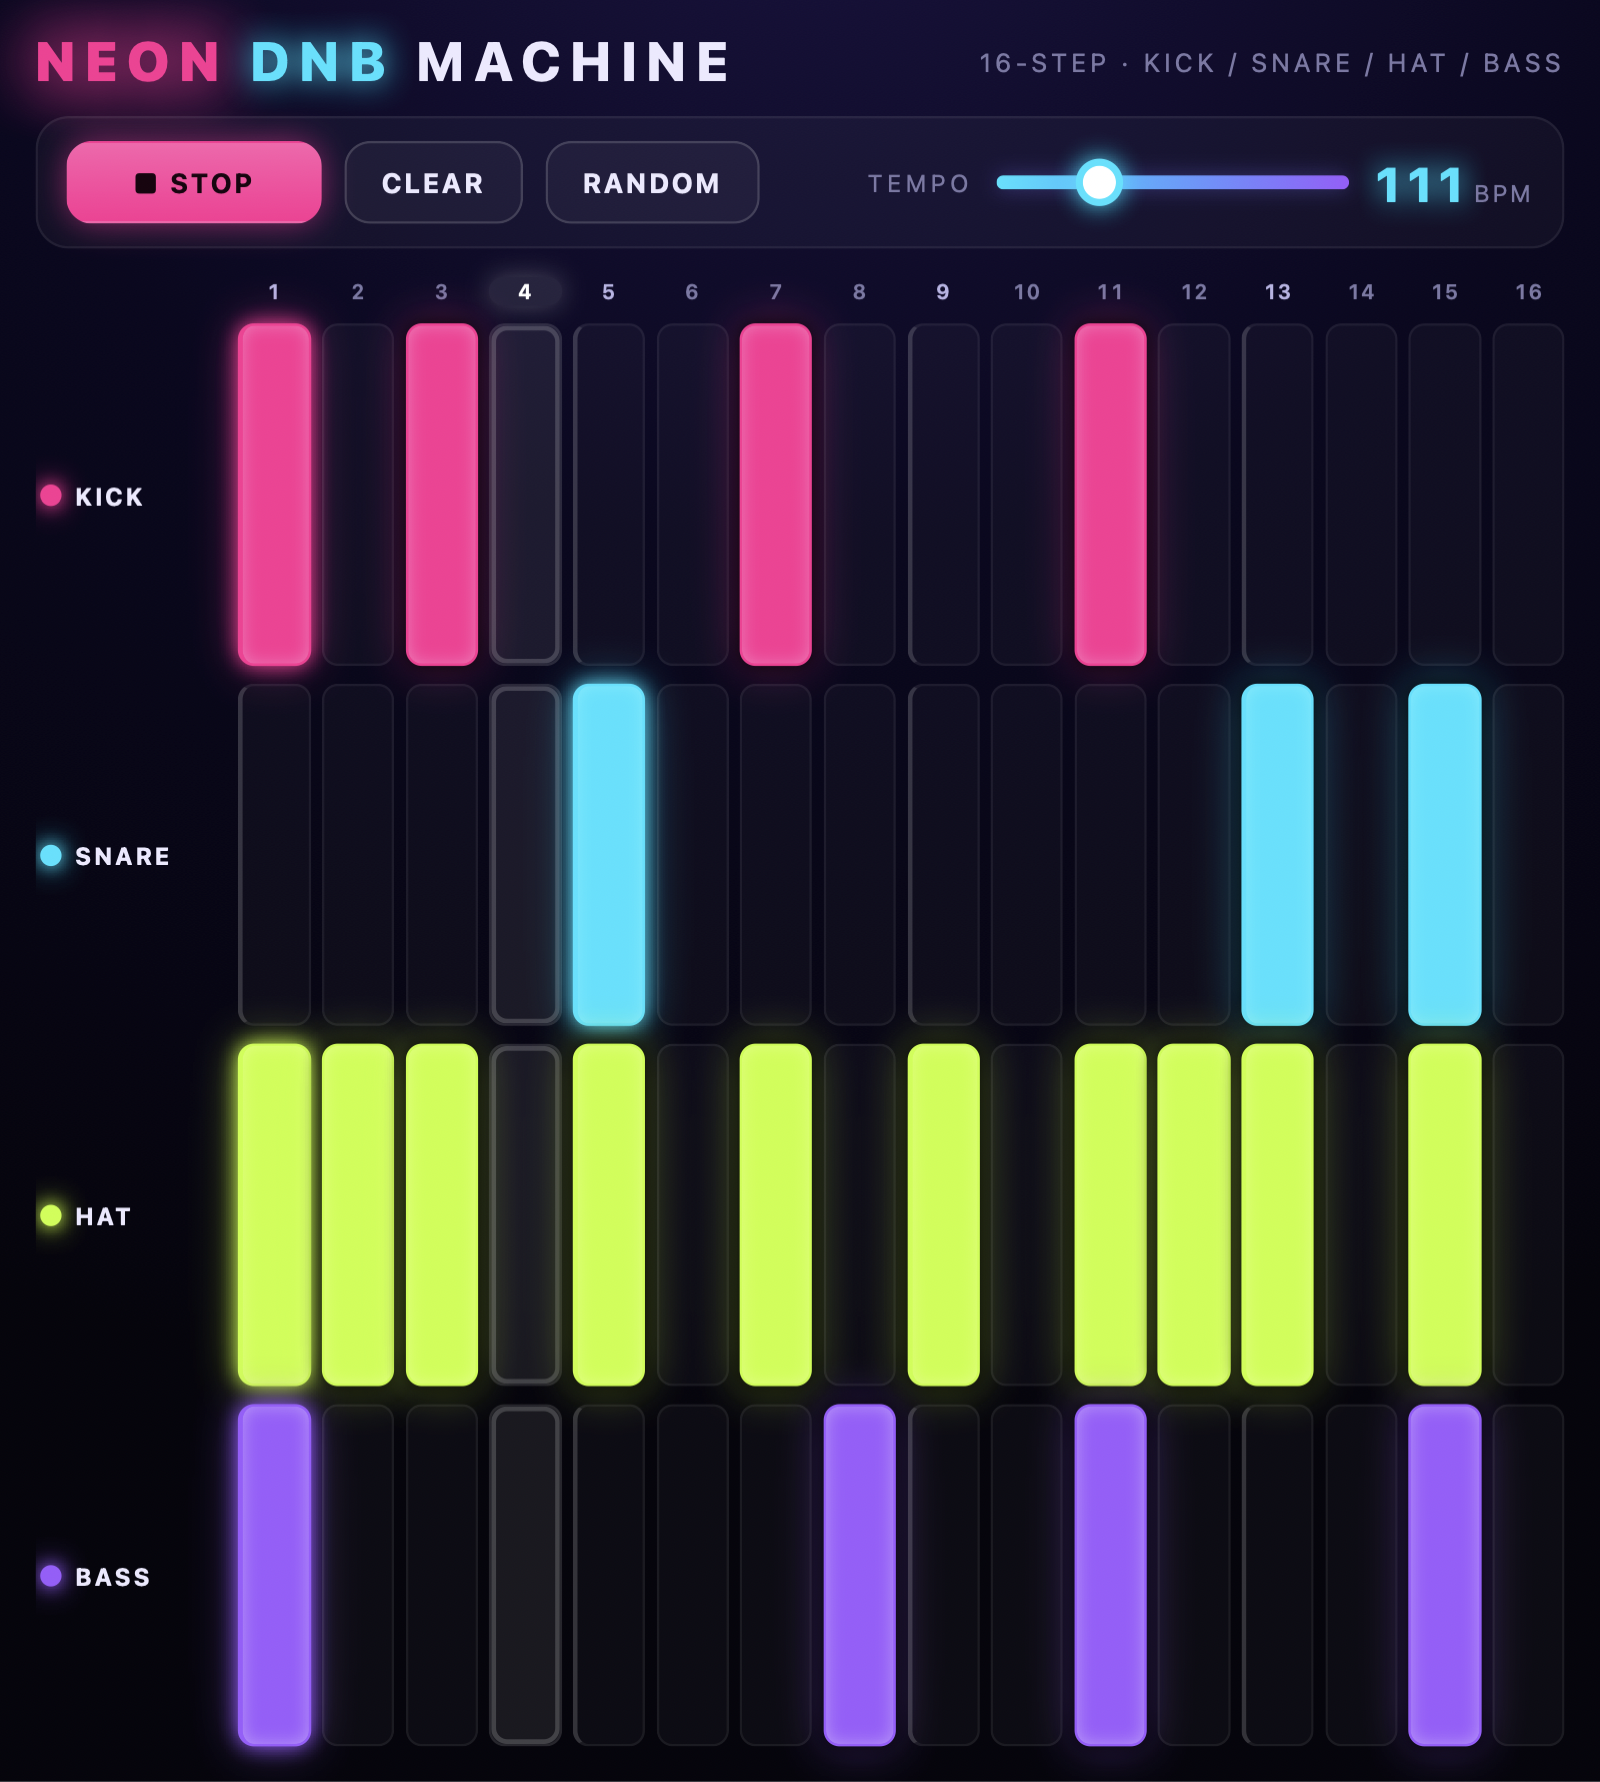Toggle kick step 7 off
The height and width of the screenshot is (1782, 1600).
[x=775, y=494]
